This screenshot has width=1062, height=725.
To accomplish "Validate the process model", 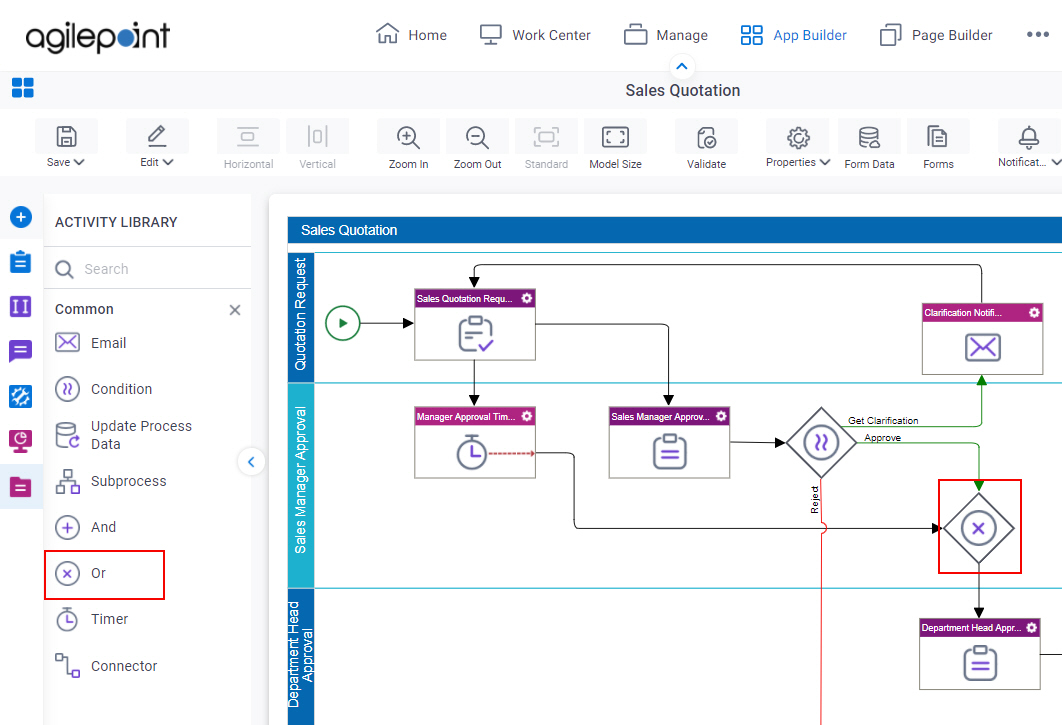I will coord(706,144).
